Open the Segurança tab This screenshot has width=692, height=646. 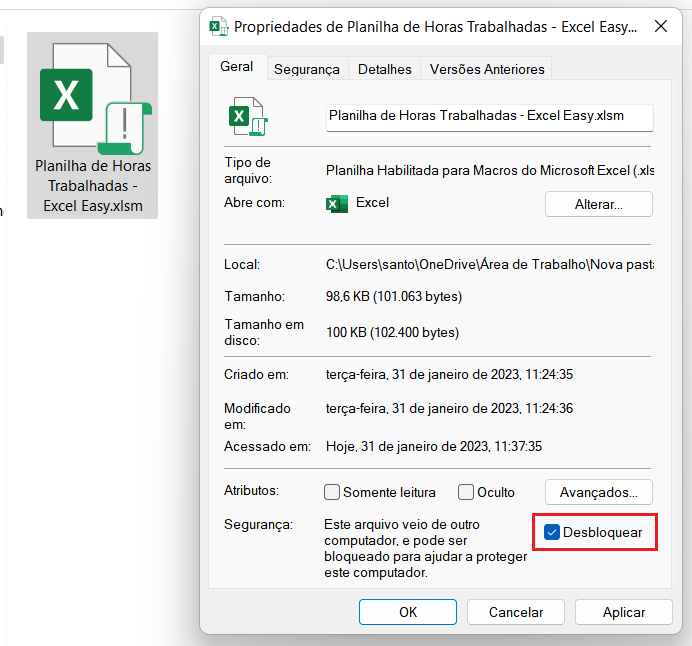pos(307,69)
